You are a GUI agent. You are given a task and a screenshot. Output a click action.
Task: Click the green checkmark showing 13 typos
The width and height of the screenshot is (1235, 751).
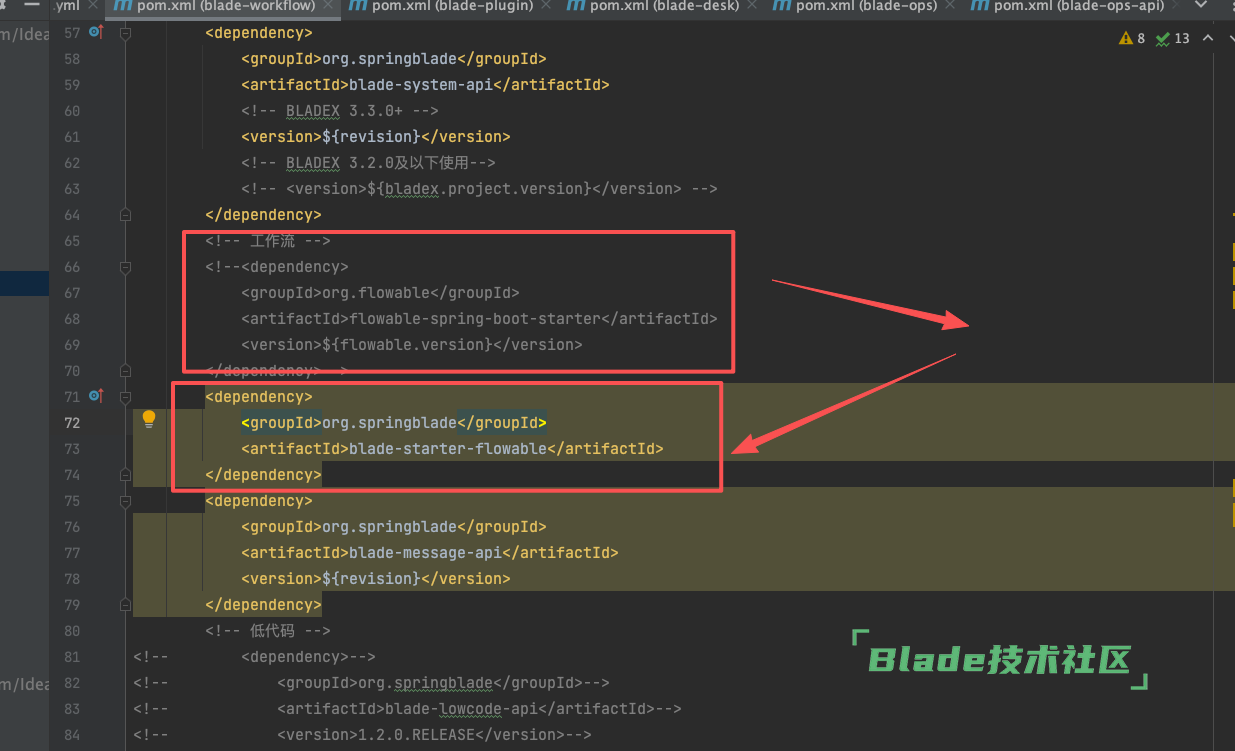[1163, 38]
